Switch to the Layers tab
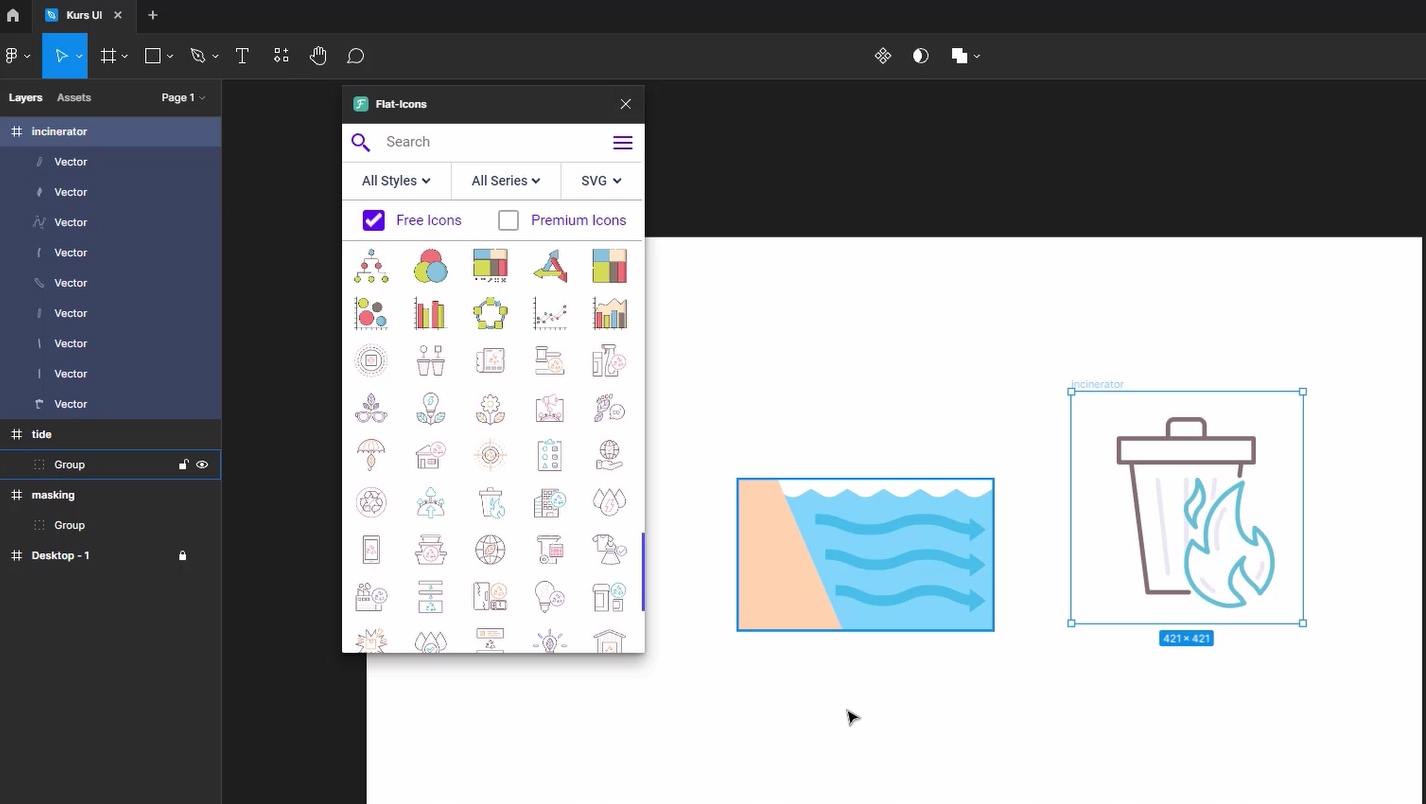 point(26,98)
